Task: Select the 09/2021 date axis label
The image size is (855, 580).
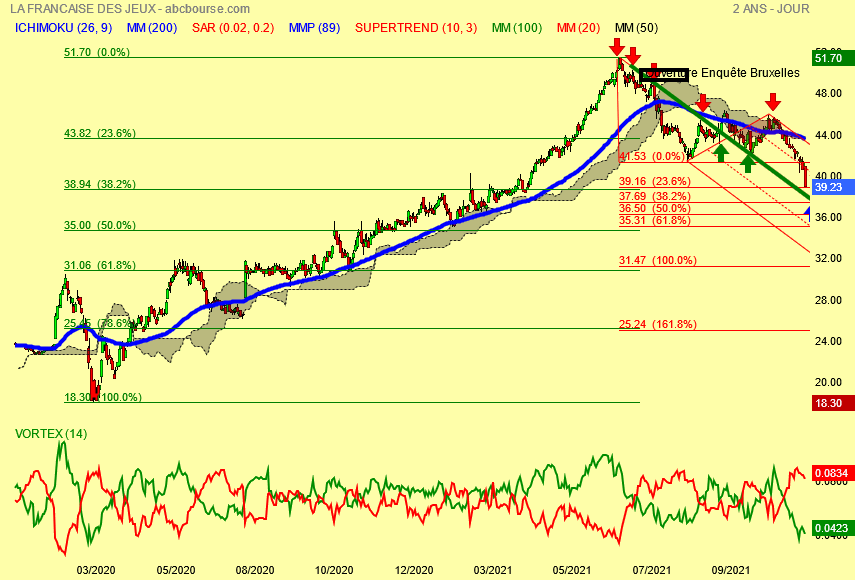Action: pos(731,570)
